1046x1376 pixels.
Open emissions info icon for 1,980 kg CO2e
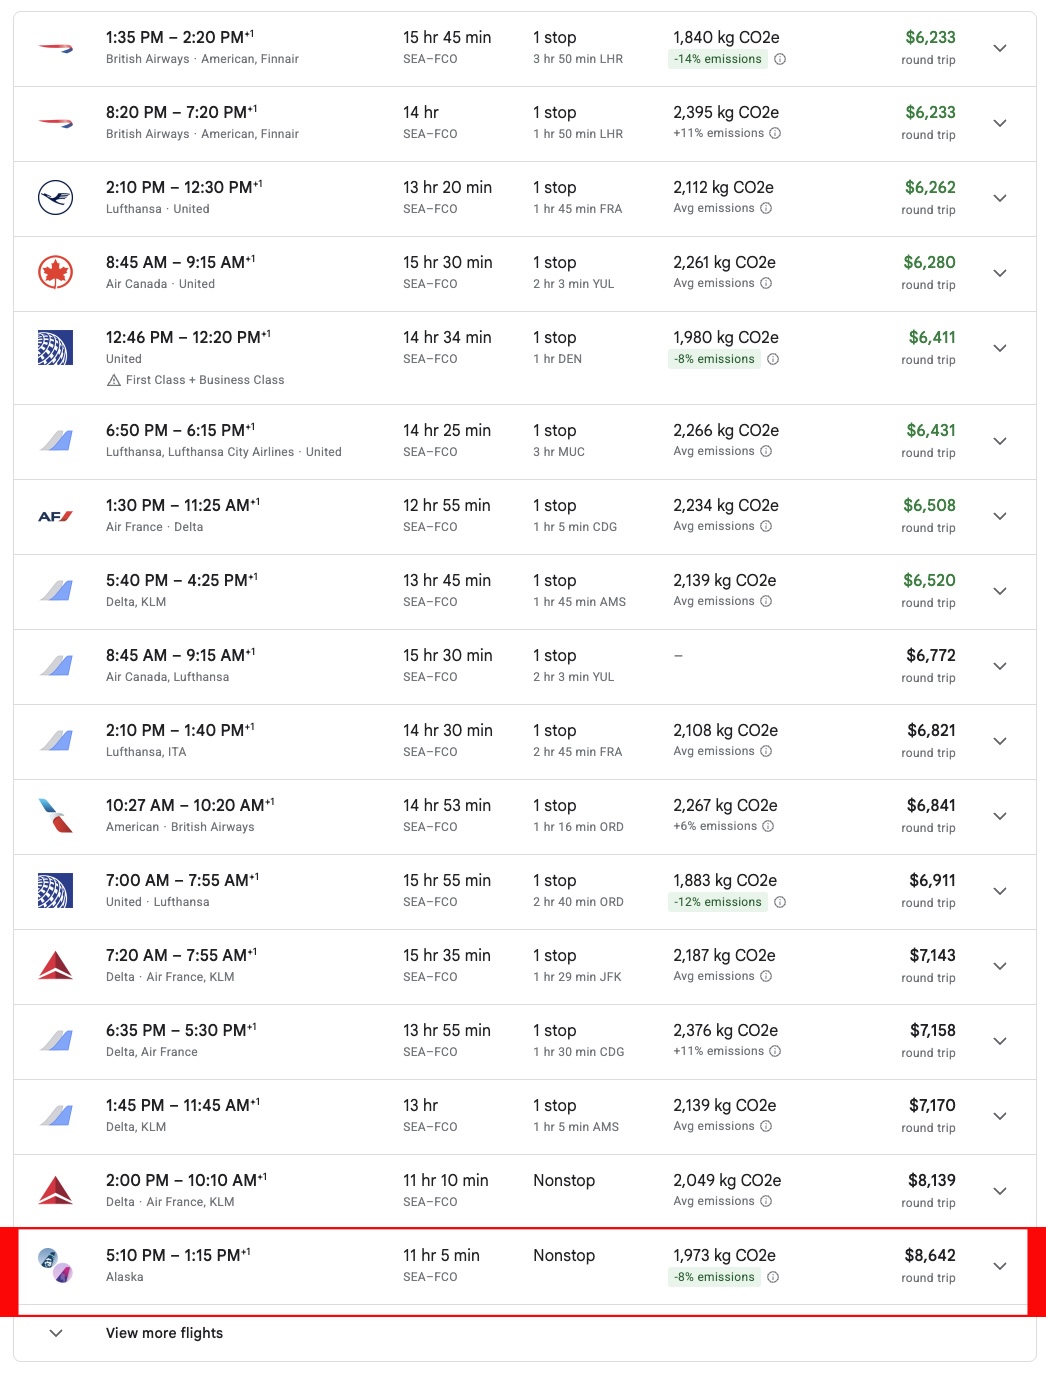773,359
